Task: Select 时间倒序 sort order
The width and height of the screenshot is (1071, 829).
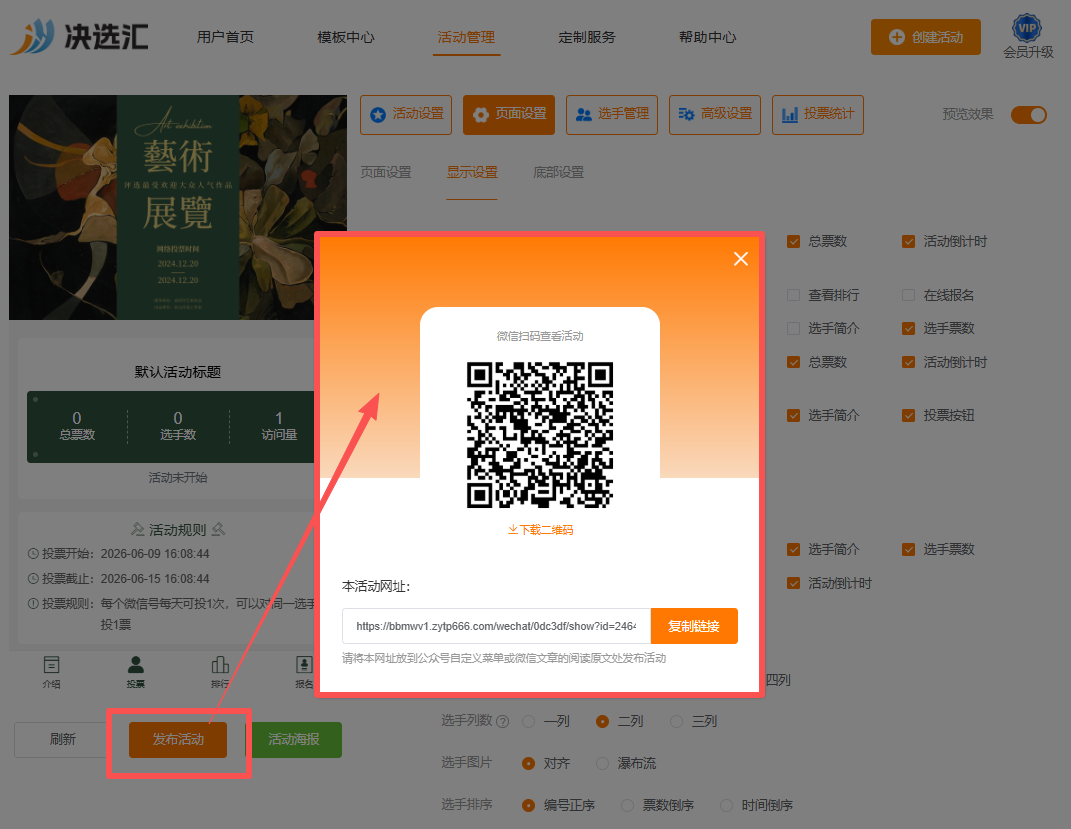Action: pyautogui.click(x=726, y=806)
